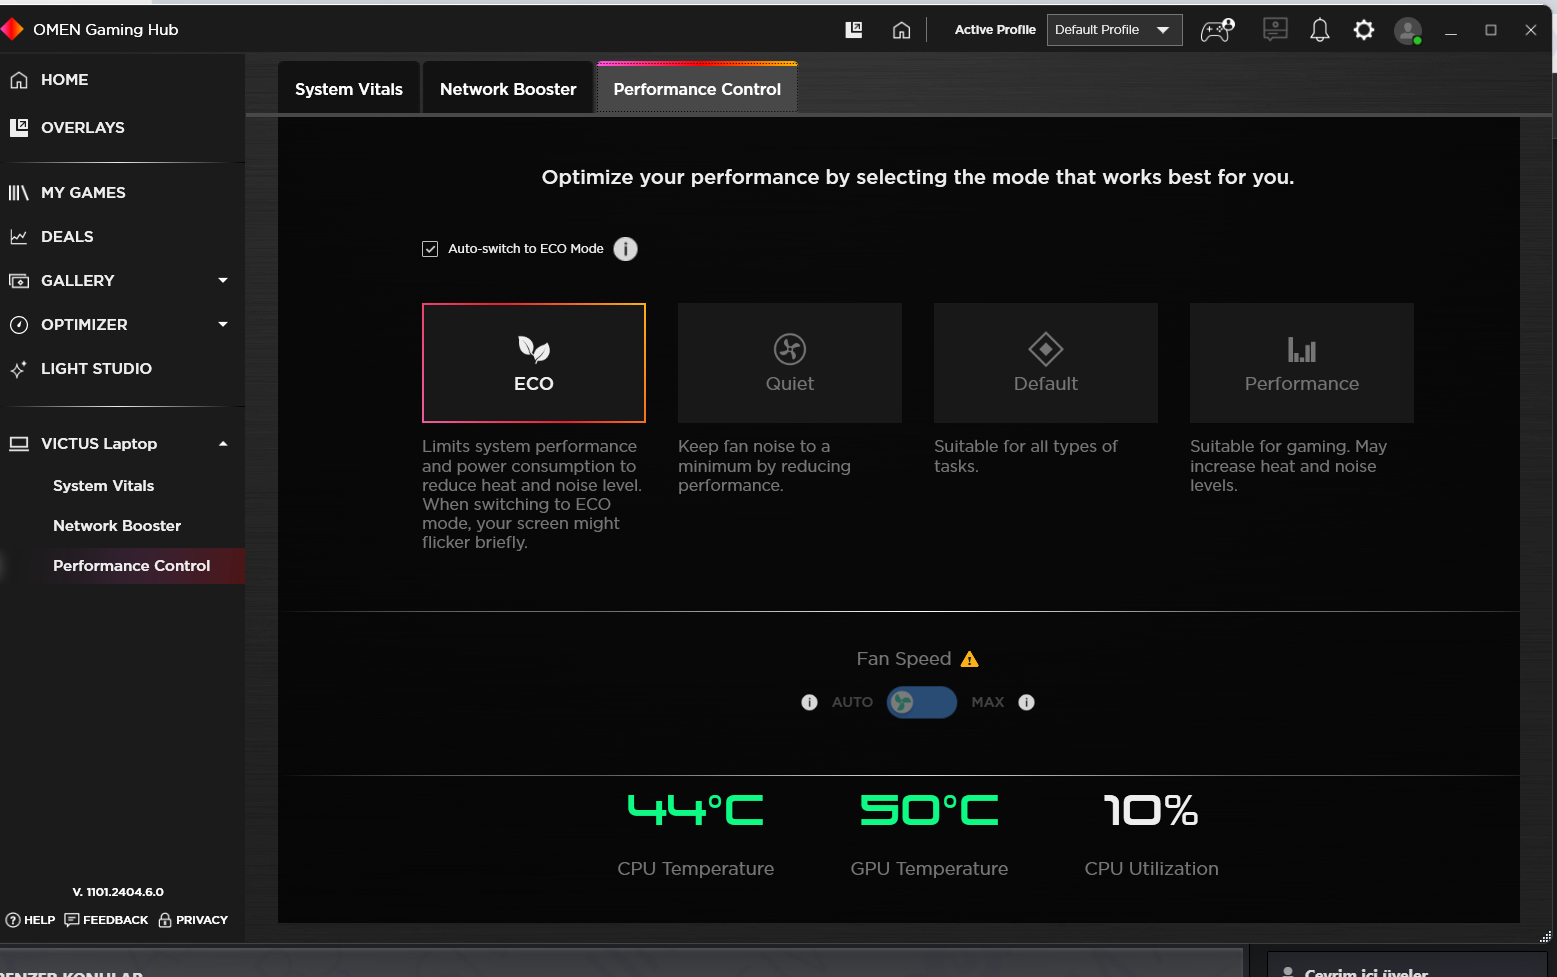Viewport: 1557px width, 977px height.
Task: Open the game controller icon in title bar
Action: click(1217, 30)
